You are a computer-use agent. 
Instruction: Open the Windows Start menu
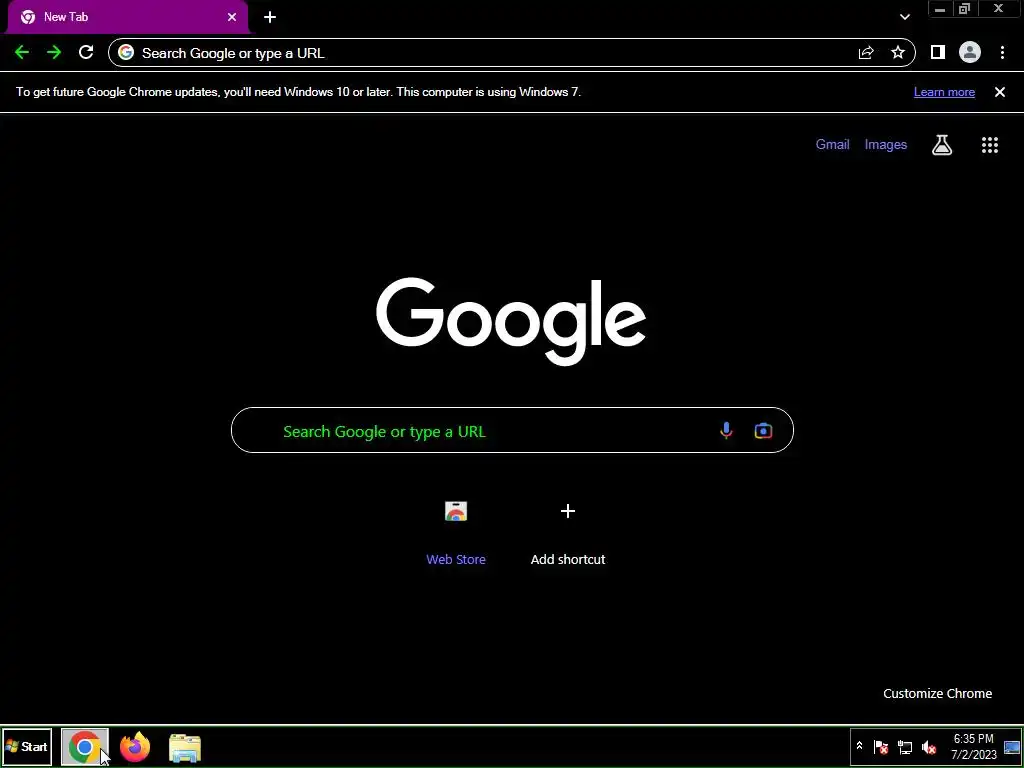click(x=27, y=746)
